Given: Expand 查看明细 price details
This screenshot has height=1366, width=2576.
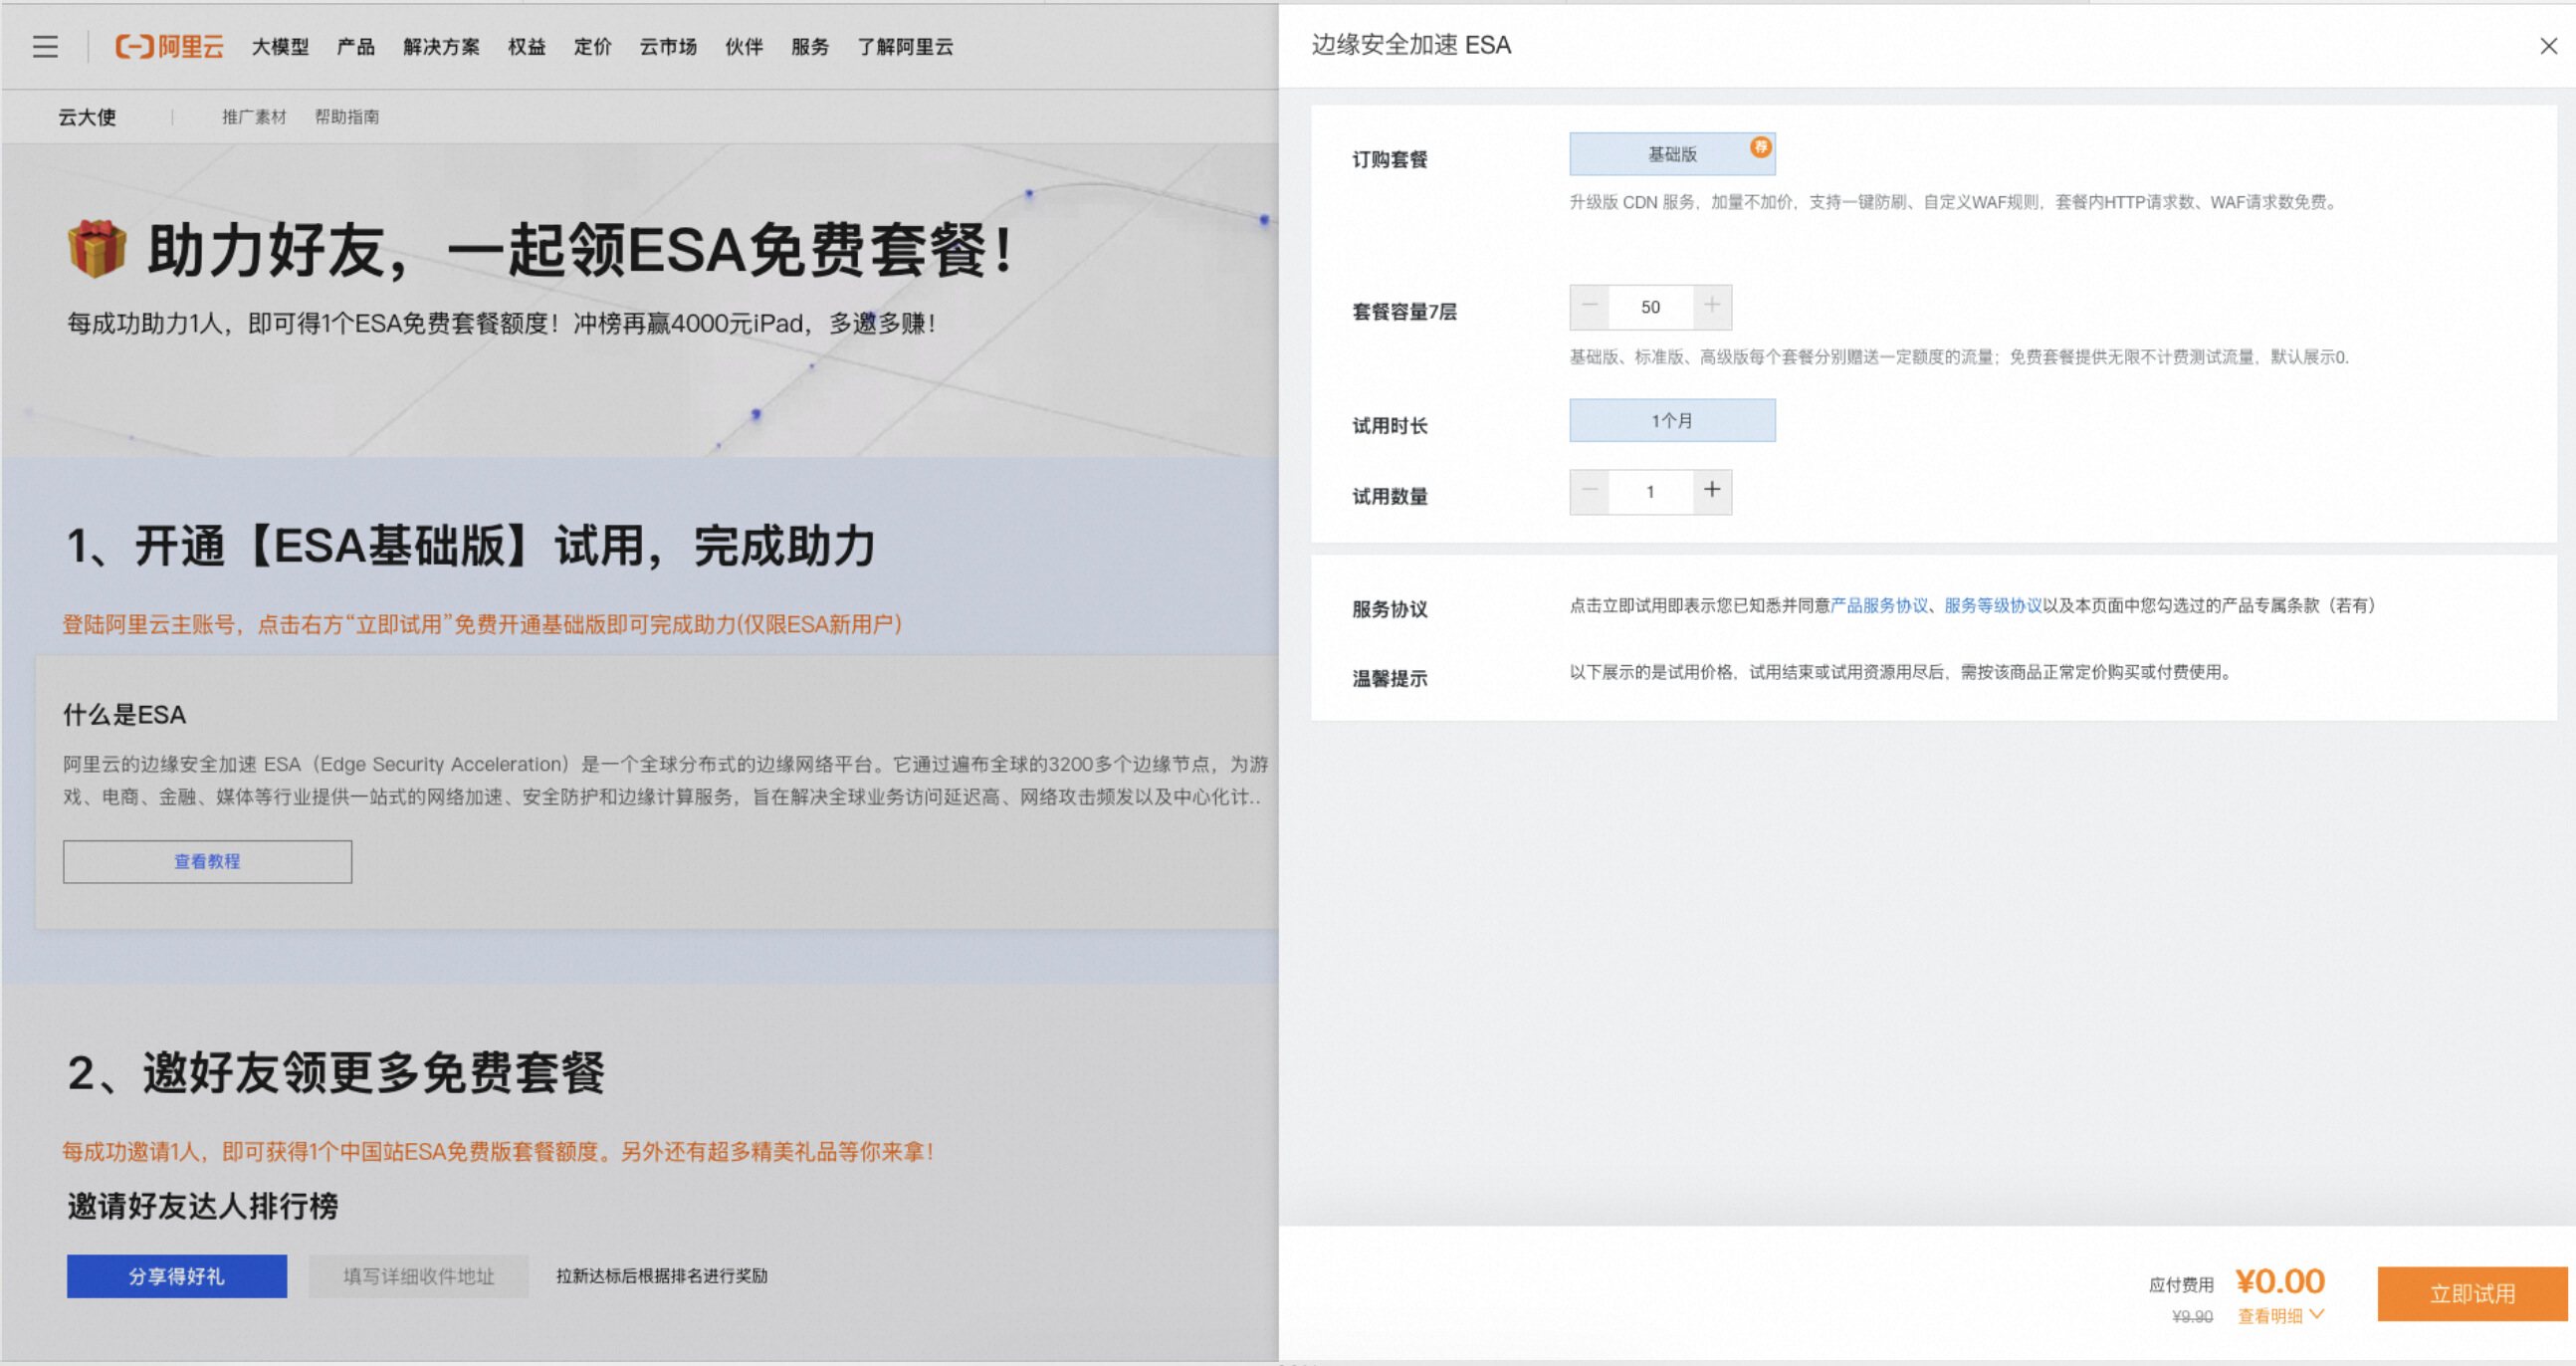Looking at the screenshot, I should (2279, 1316).
